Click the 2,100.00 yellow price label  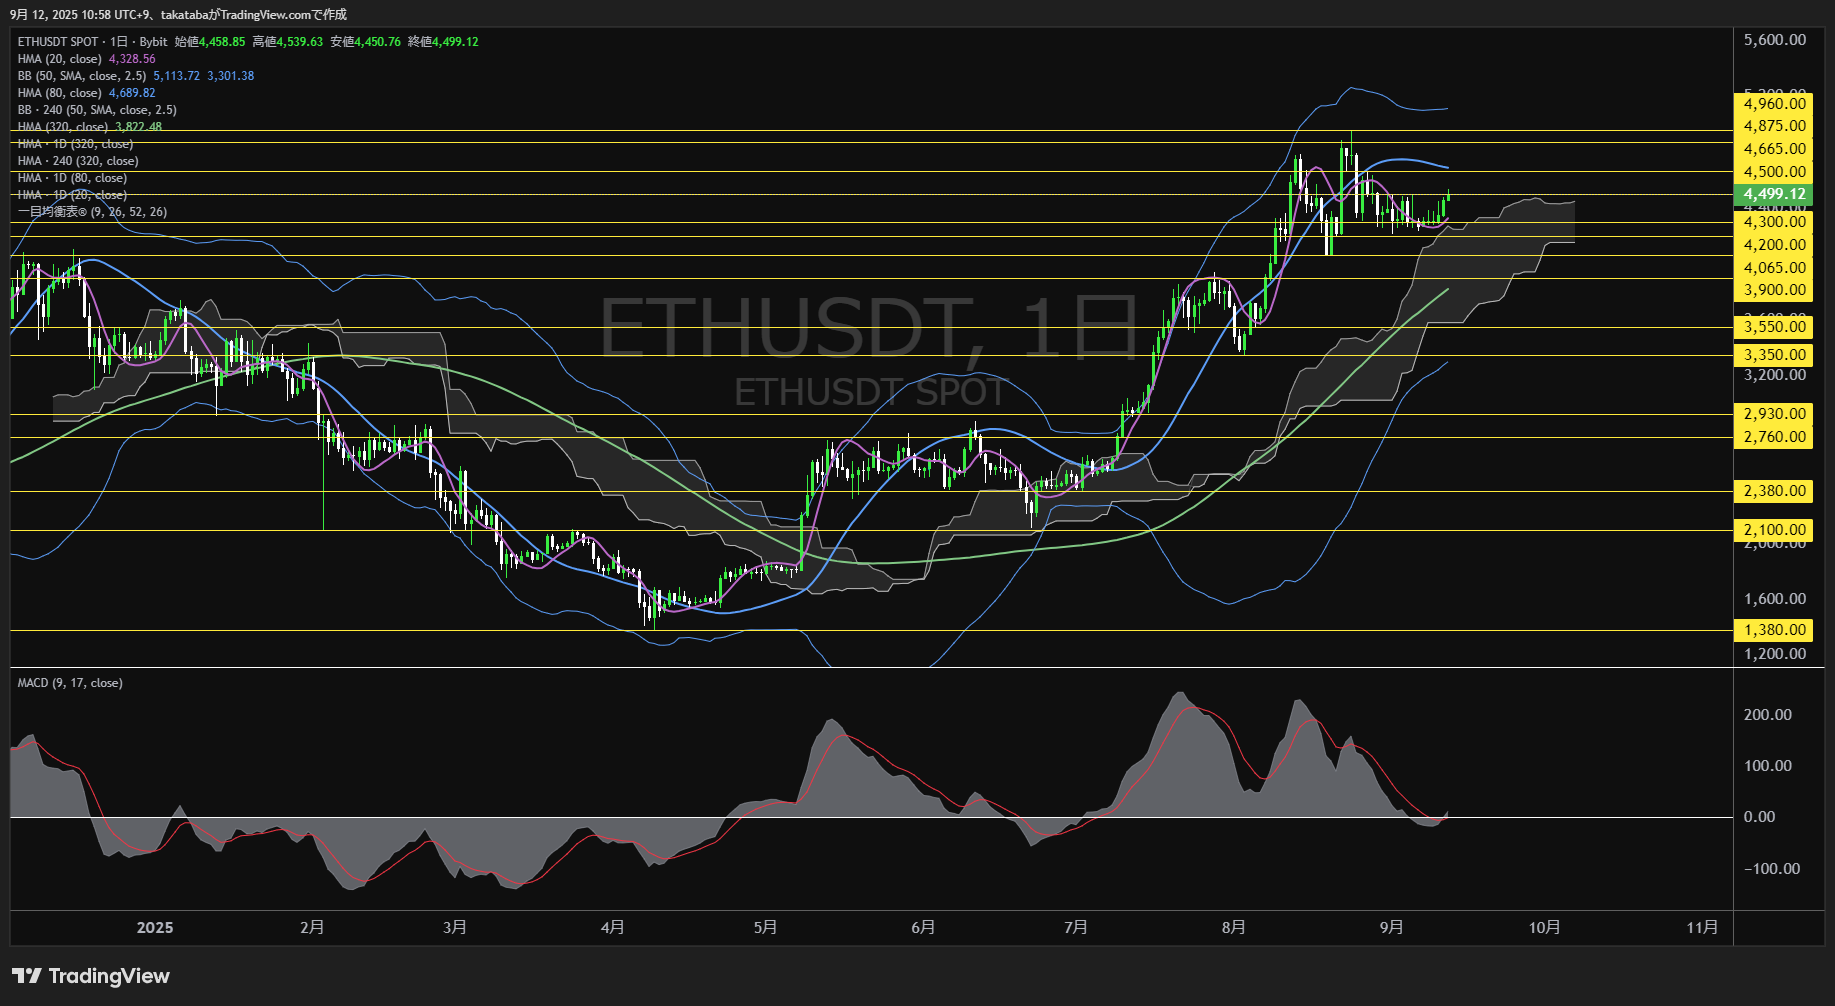tap(1773, 530)
